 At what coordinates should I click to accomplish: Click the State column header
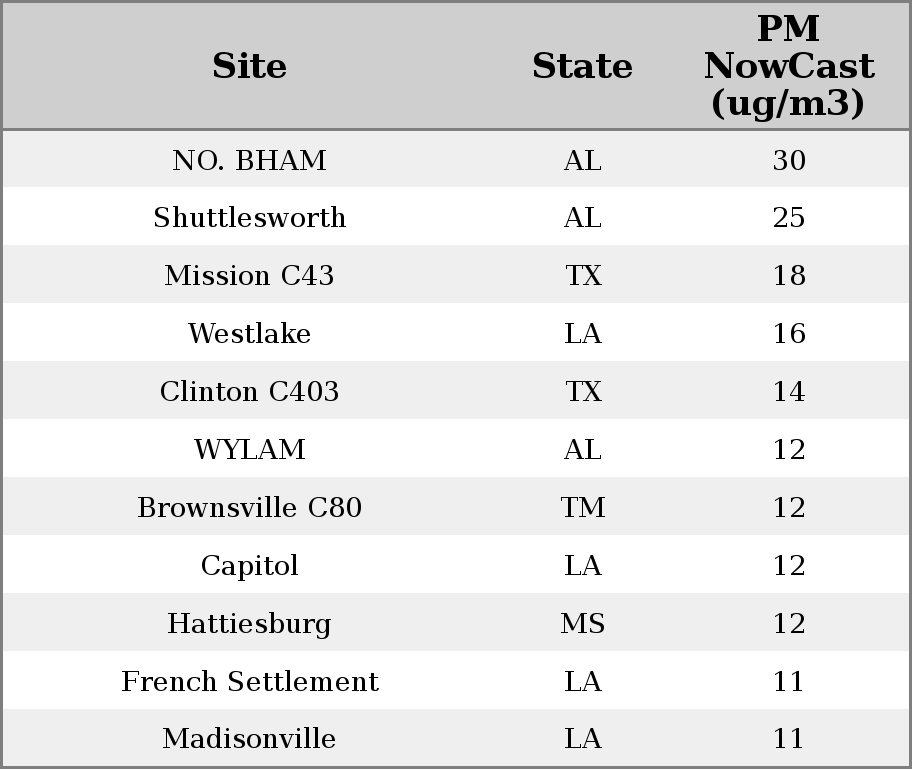(582, 67)
